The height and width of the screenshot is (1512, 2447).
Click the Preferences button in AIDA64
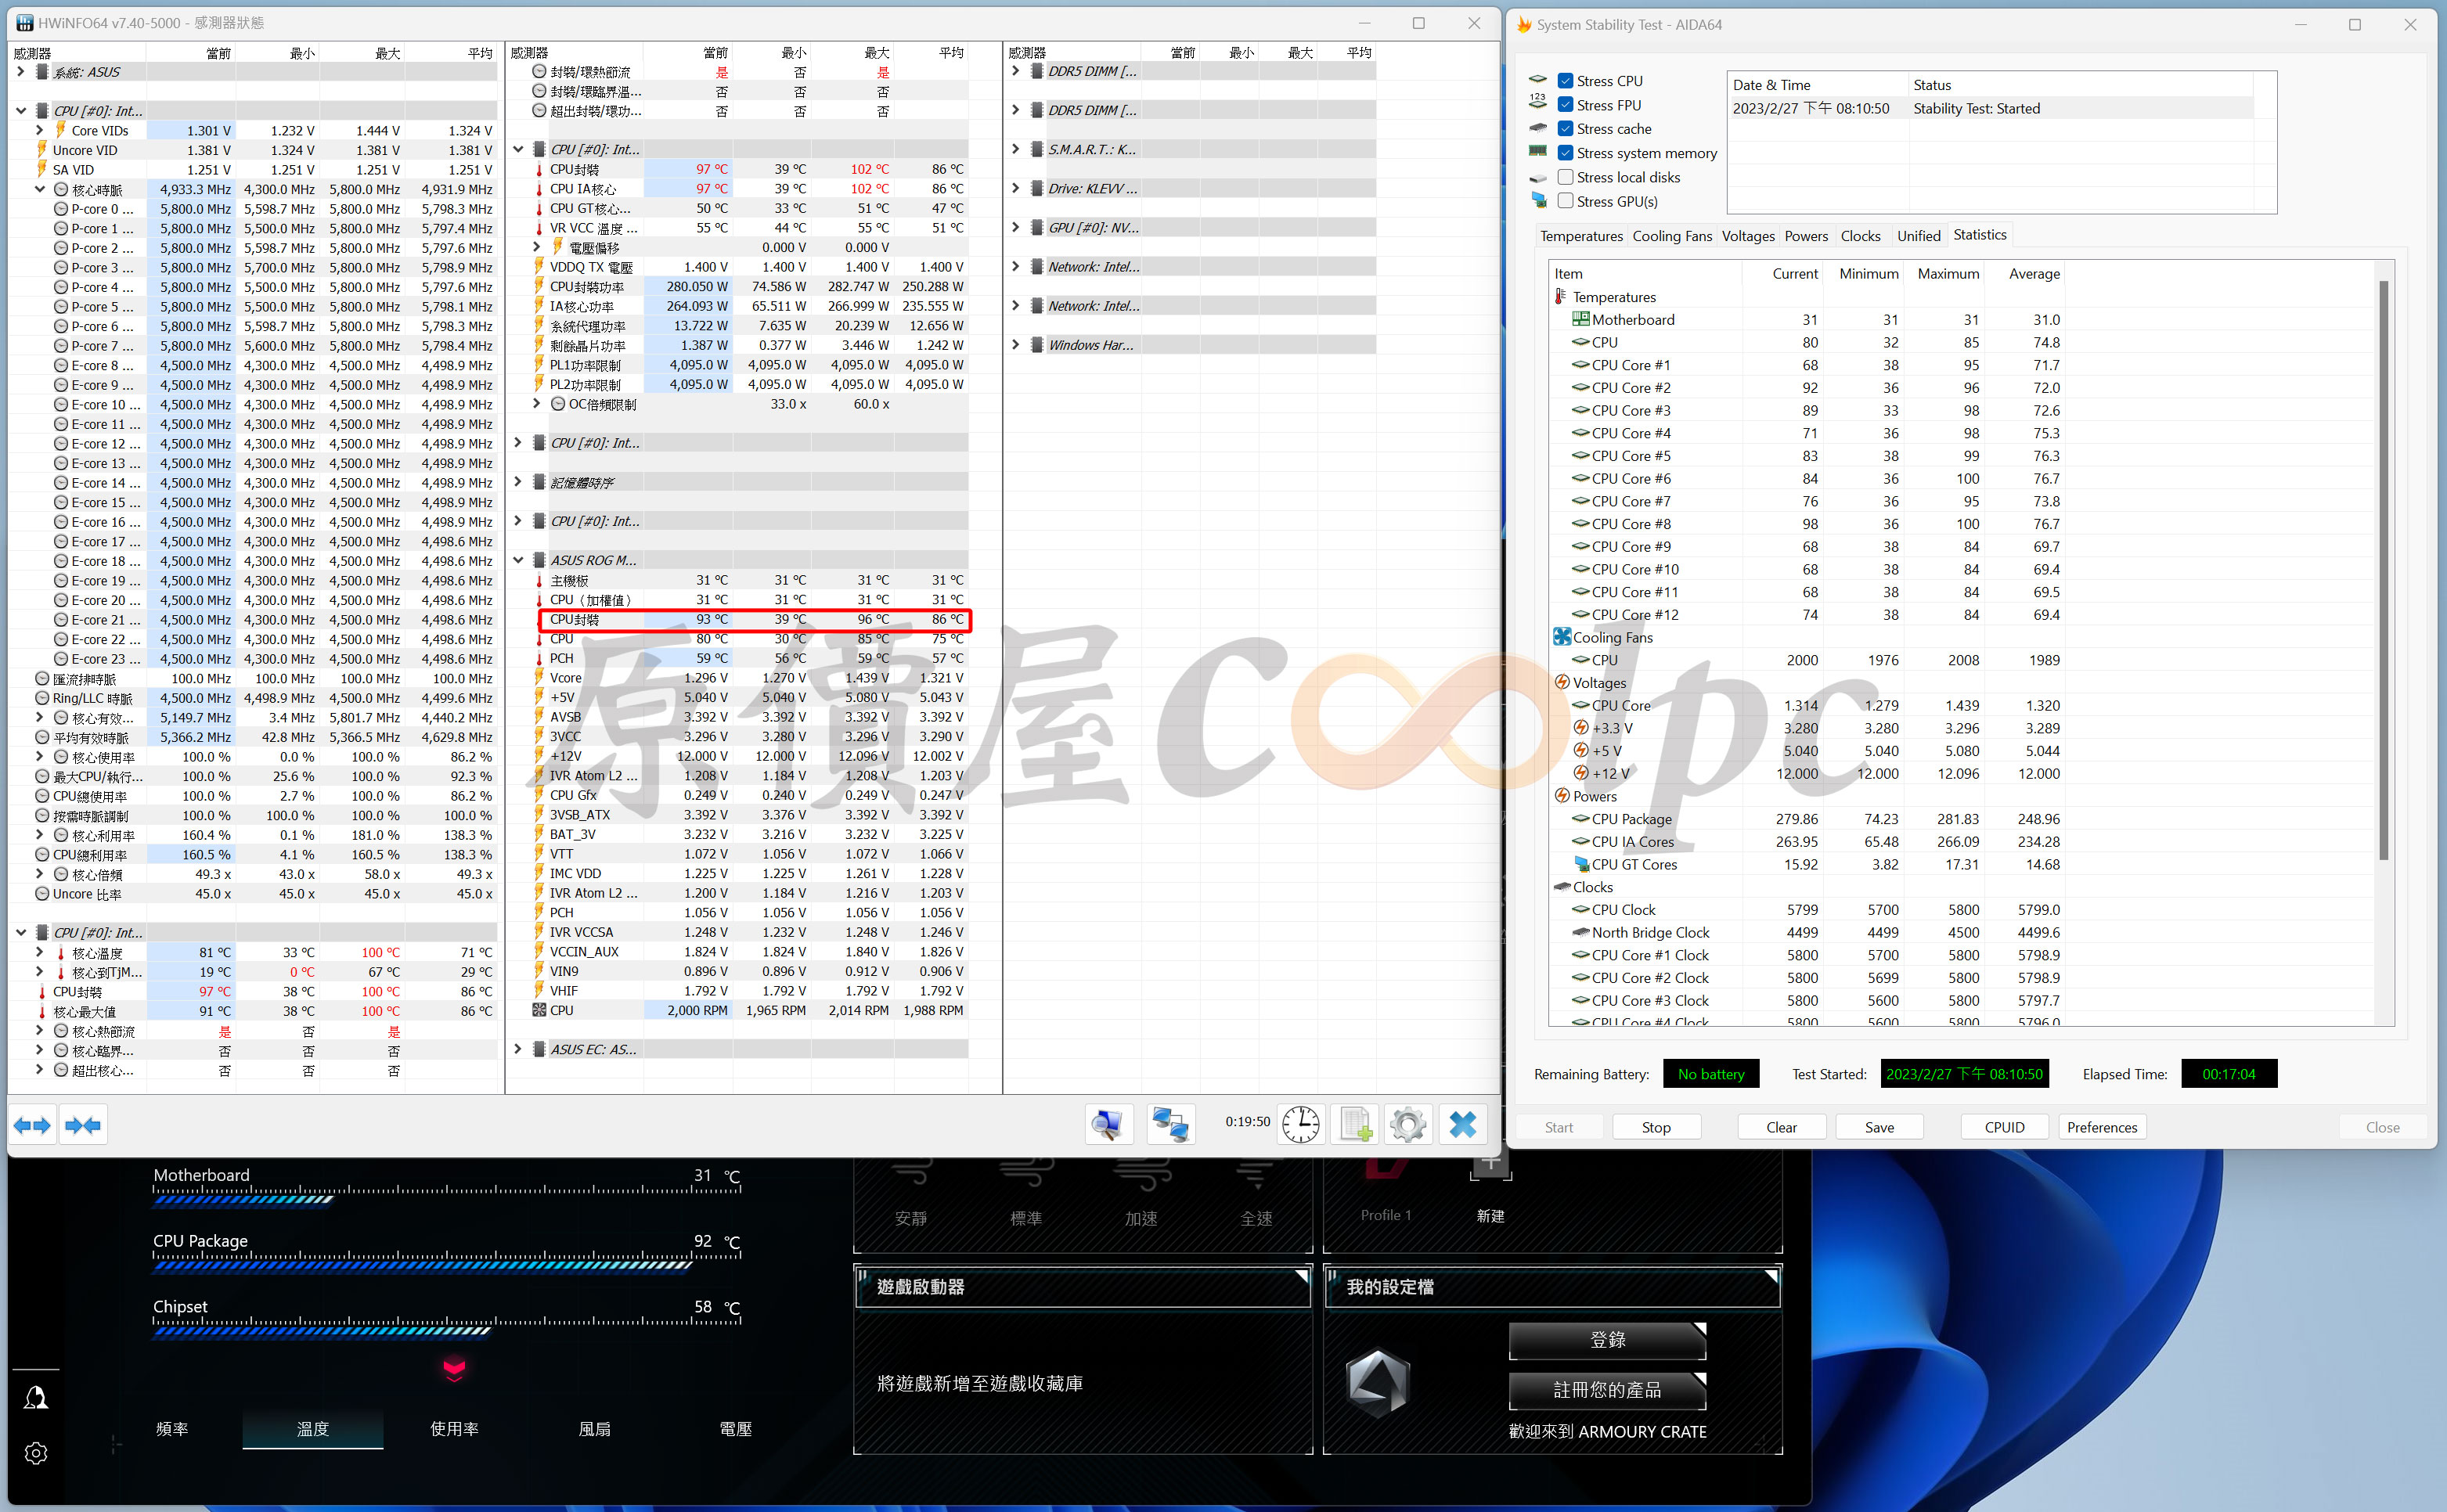pyautogui.click(x=2101, y=1127)
